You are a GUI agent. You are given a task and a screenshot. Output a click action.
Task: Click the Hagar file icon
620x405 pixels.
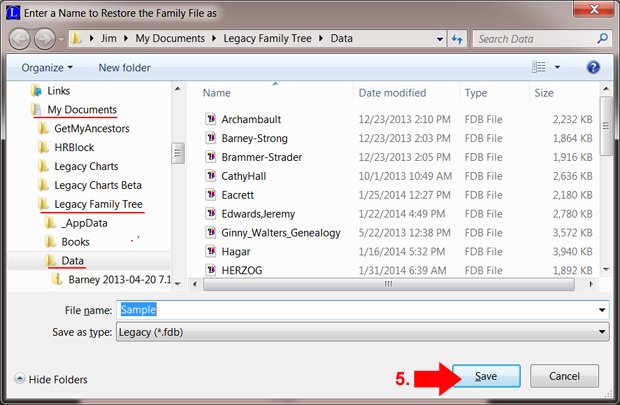click(x=211, y=251)
